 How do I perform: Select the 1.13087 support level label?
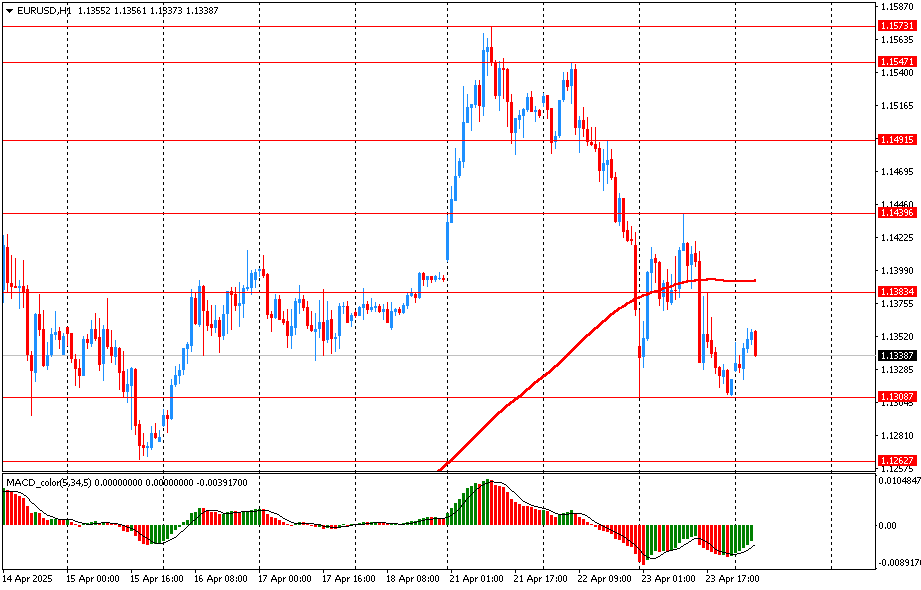tap(896, 397)
